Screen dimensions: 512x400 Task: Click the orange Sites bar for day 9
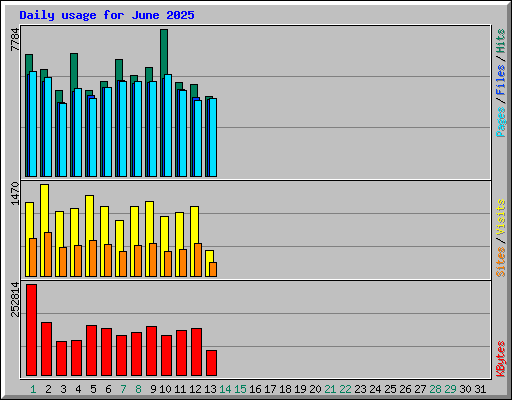[x=153, y=260]
